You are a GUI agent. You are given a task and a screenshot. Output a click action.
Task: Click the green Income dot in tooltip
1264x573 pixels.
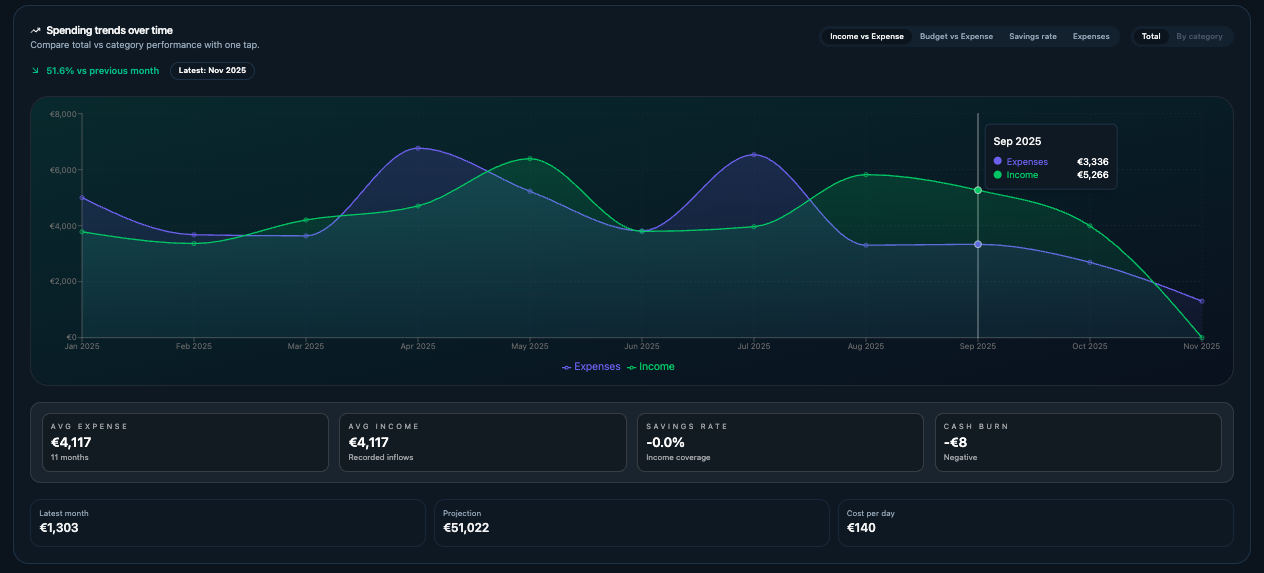(x=998, y=175)
